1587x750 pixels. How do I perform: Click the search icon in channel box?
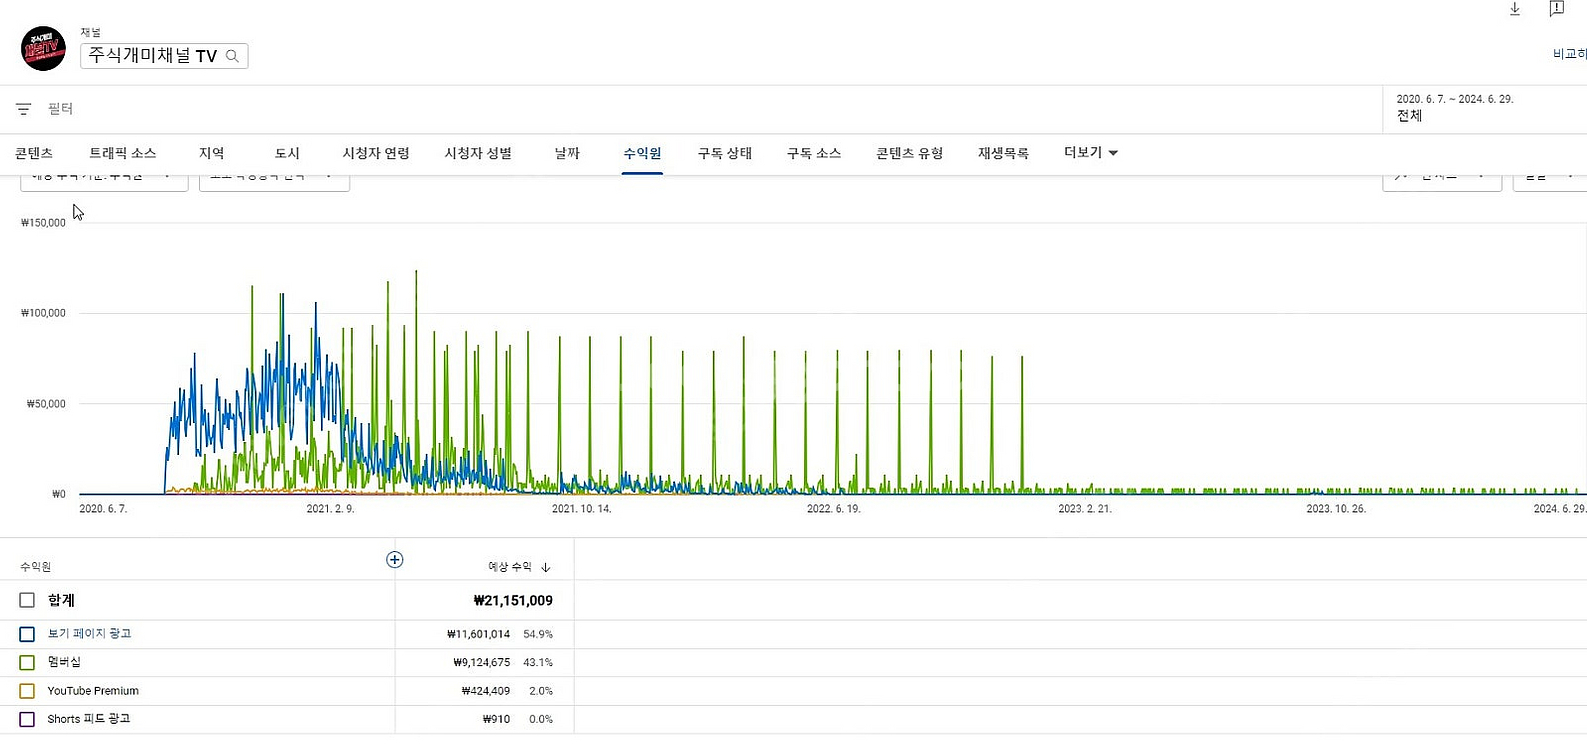(232, 56)
